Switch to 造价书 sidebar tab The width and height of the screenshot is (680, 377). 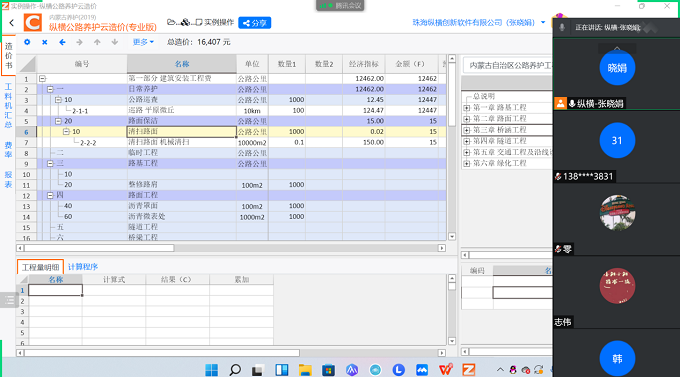(x=8, y=56)
